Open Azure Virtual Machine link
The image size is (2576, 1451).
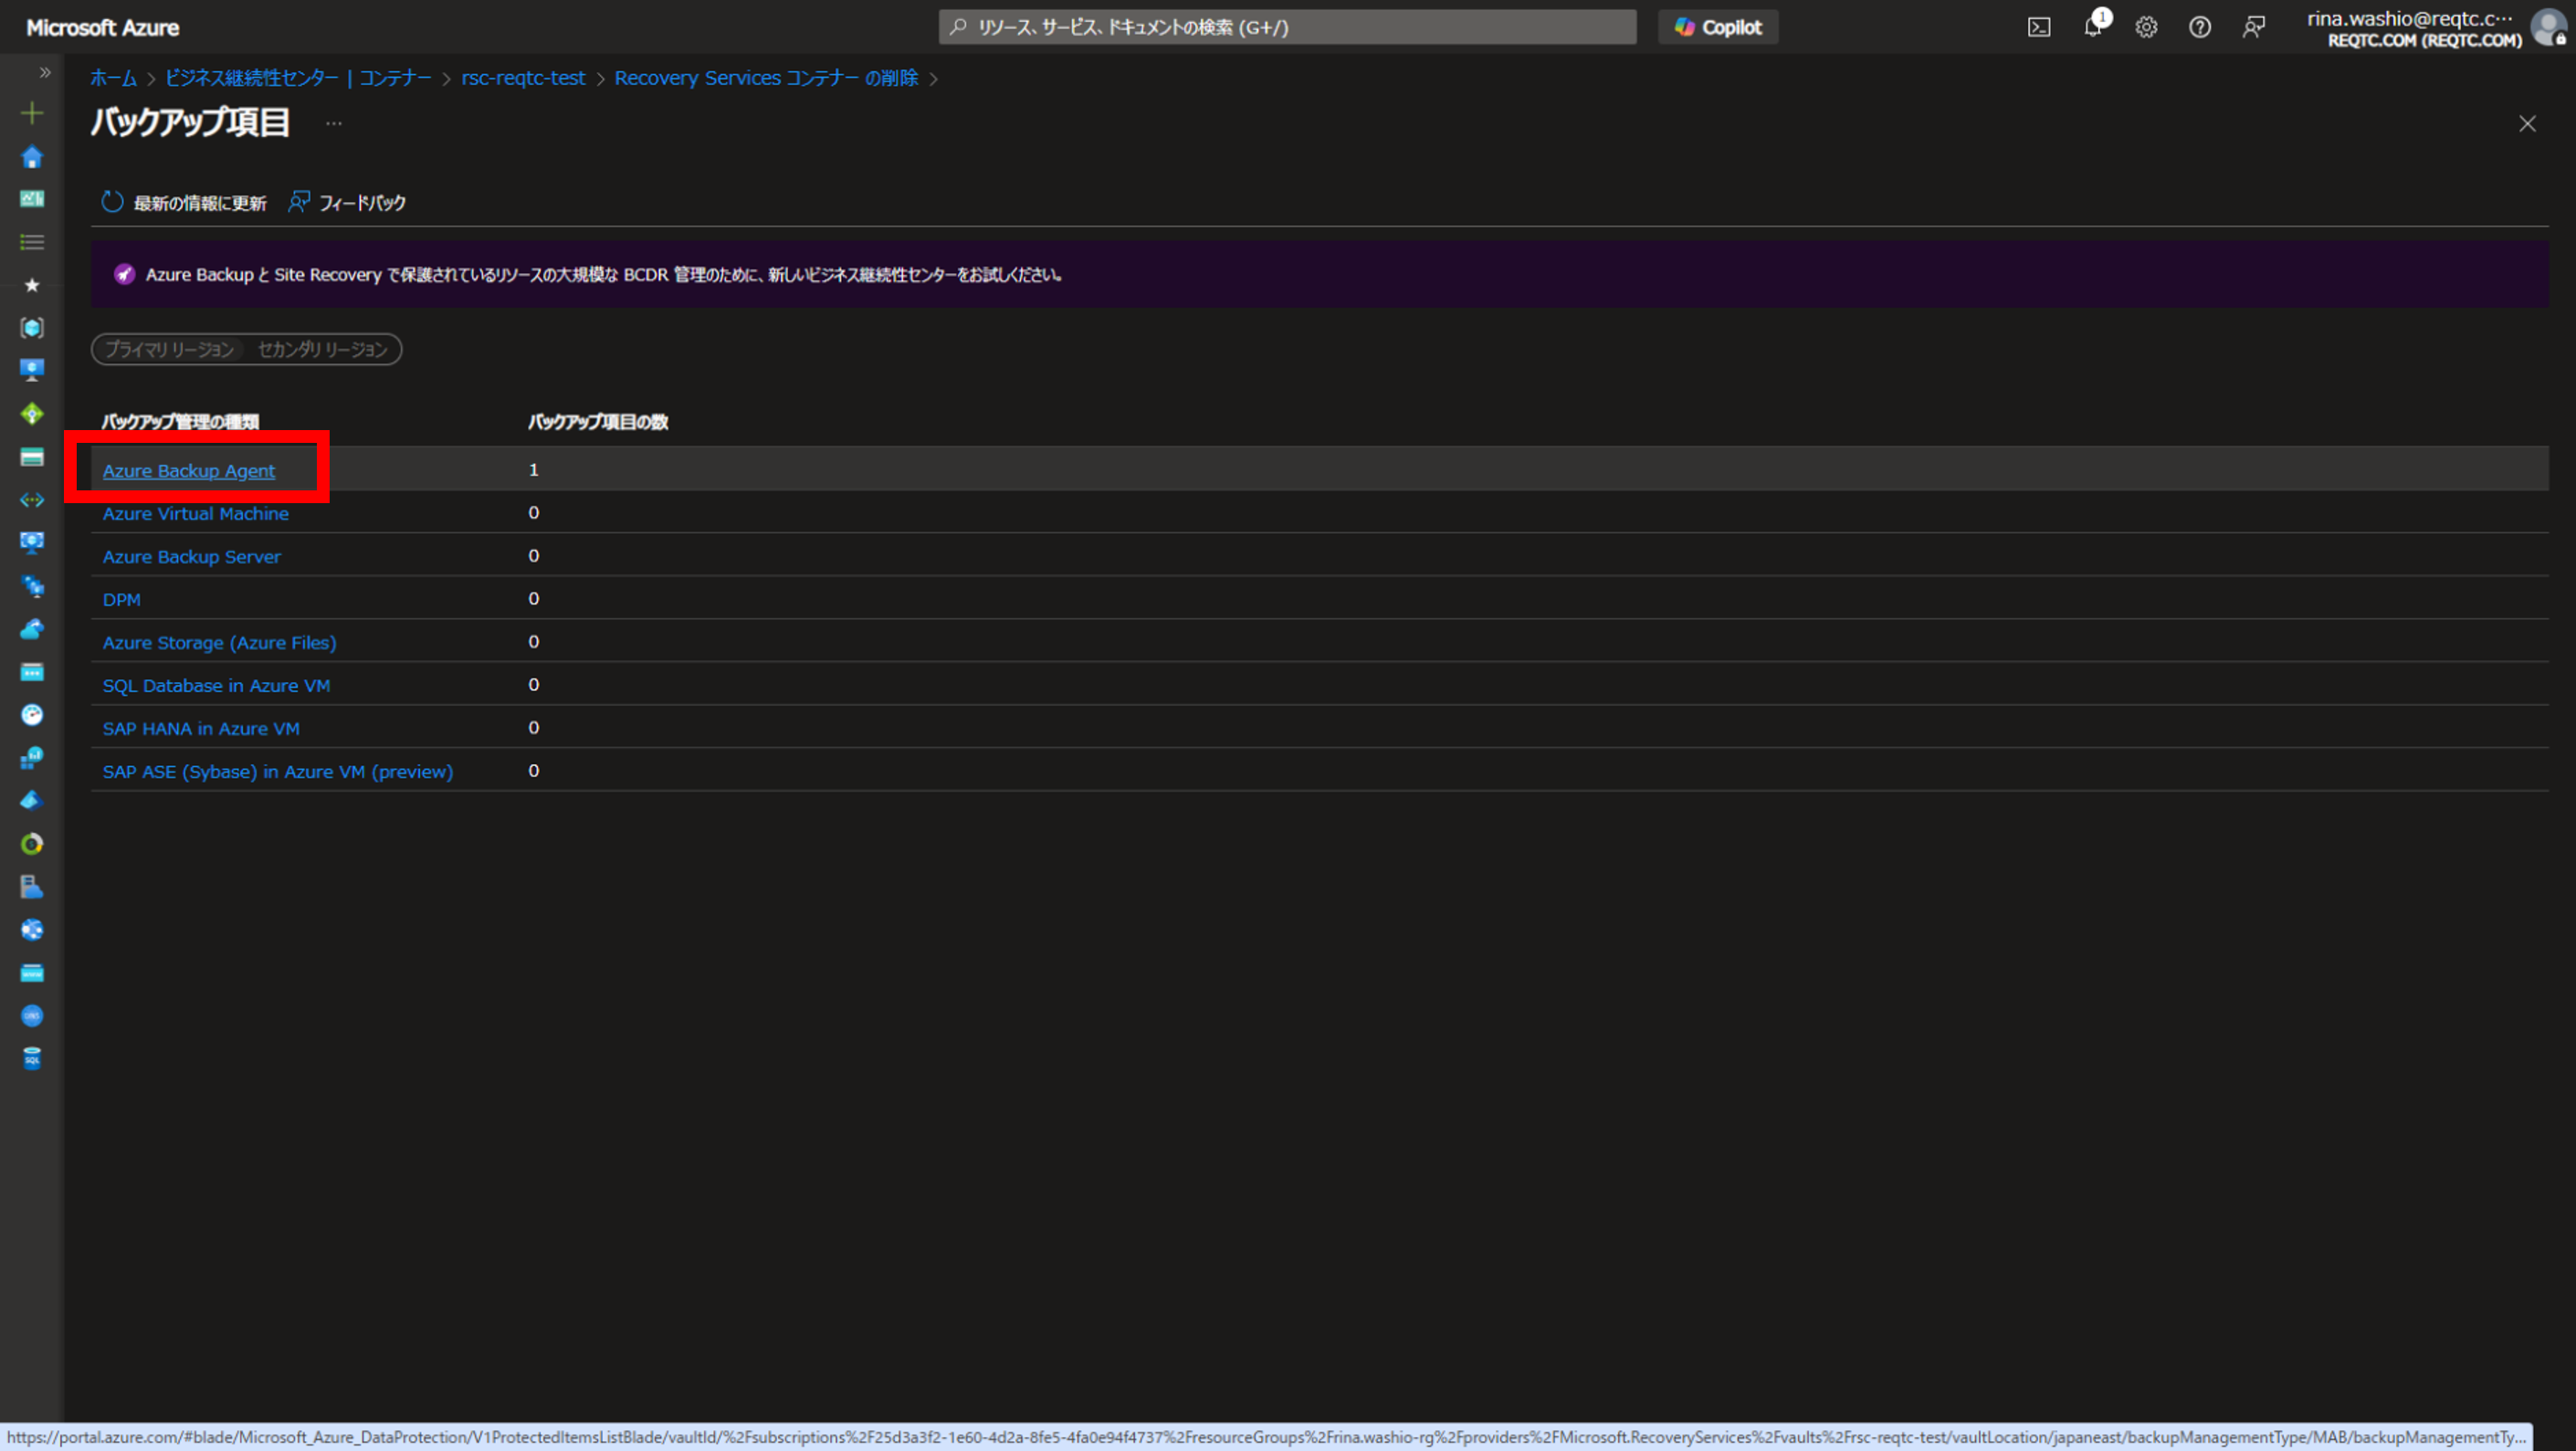pyautogui.click(x=196, y=513)
